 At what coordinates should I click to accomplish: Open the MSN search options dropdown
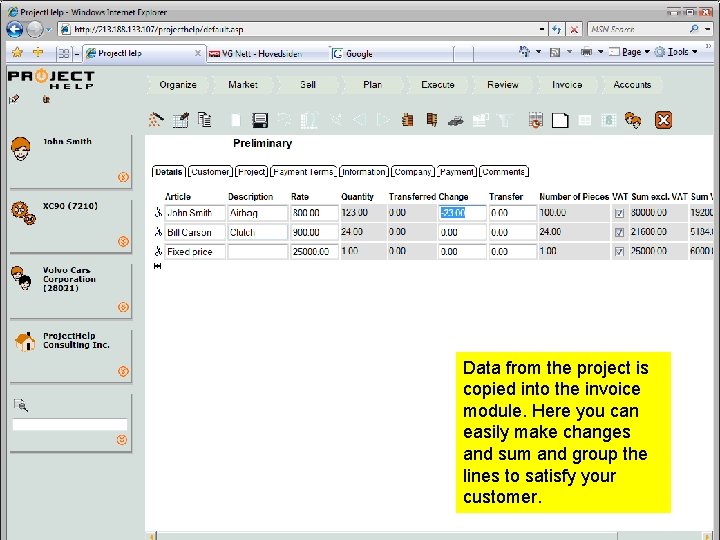[x=708, y=29]
